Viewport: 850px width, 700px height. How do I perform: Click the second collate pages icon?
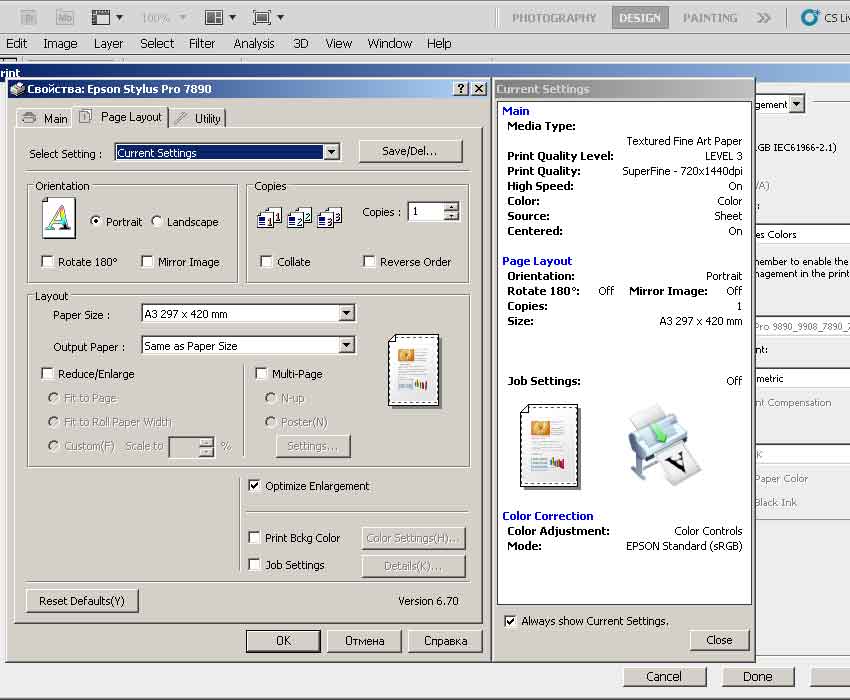pos(299,218)
